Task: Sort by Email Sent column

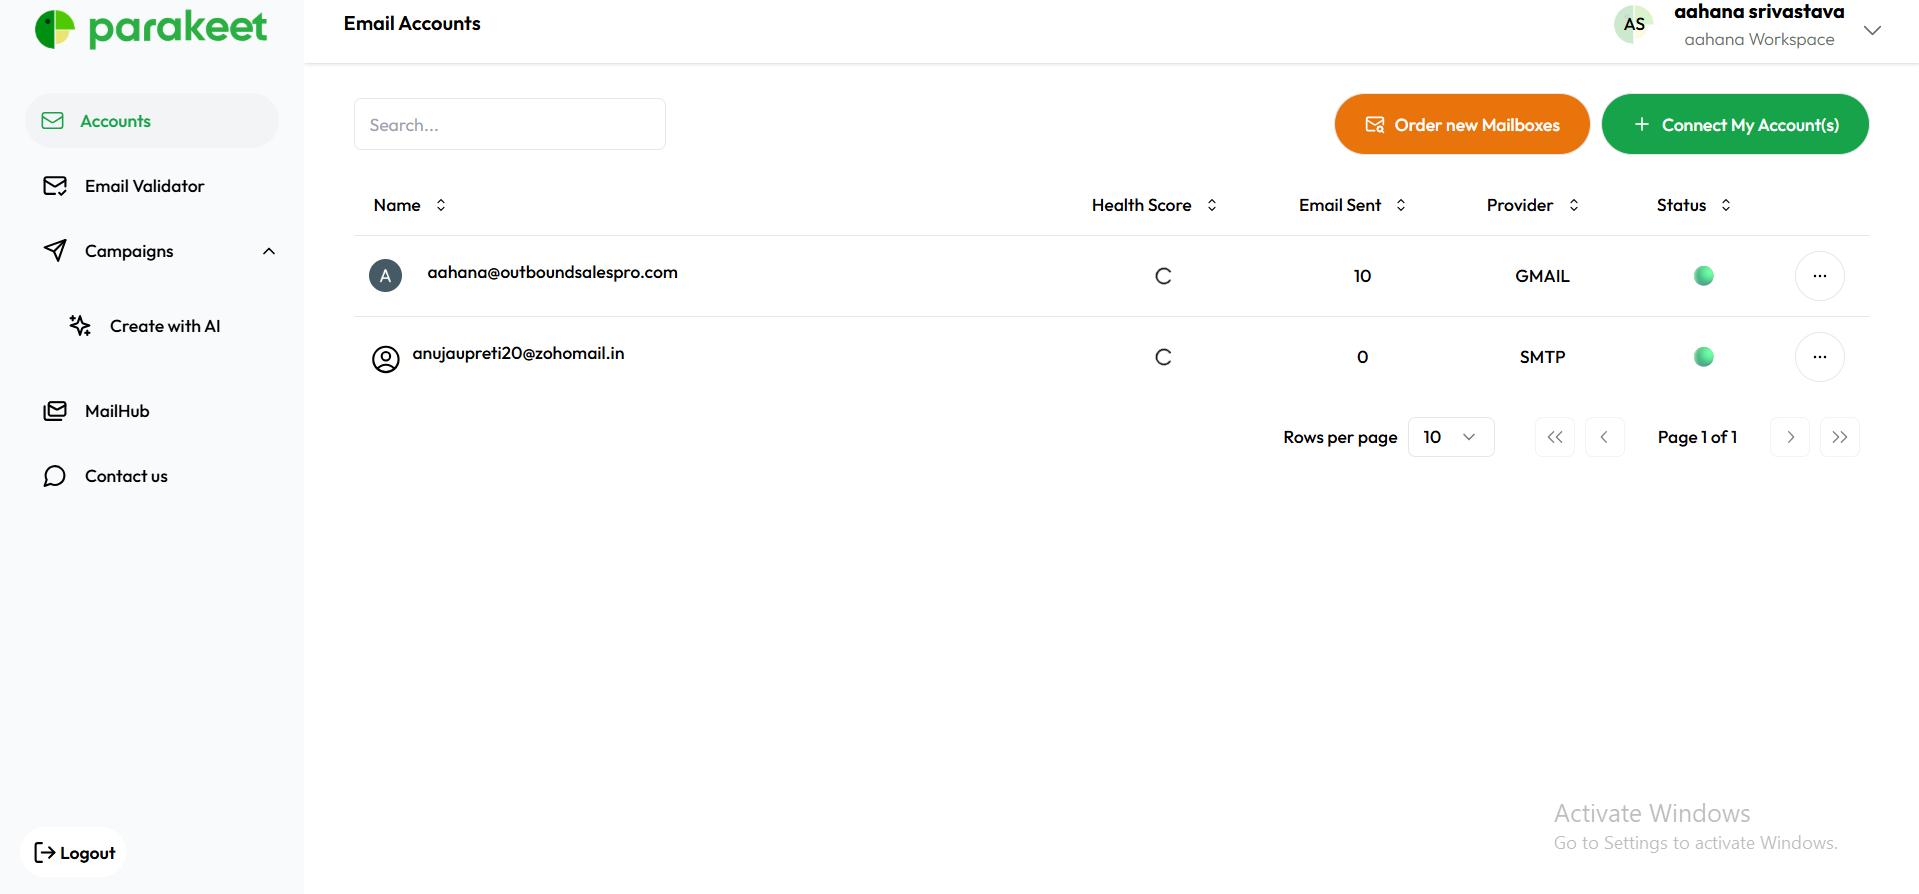Action: (1401, 205)
